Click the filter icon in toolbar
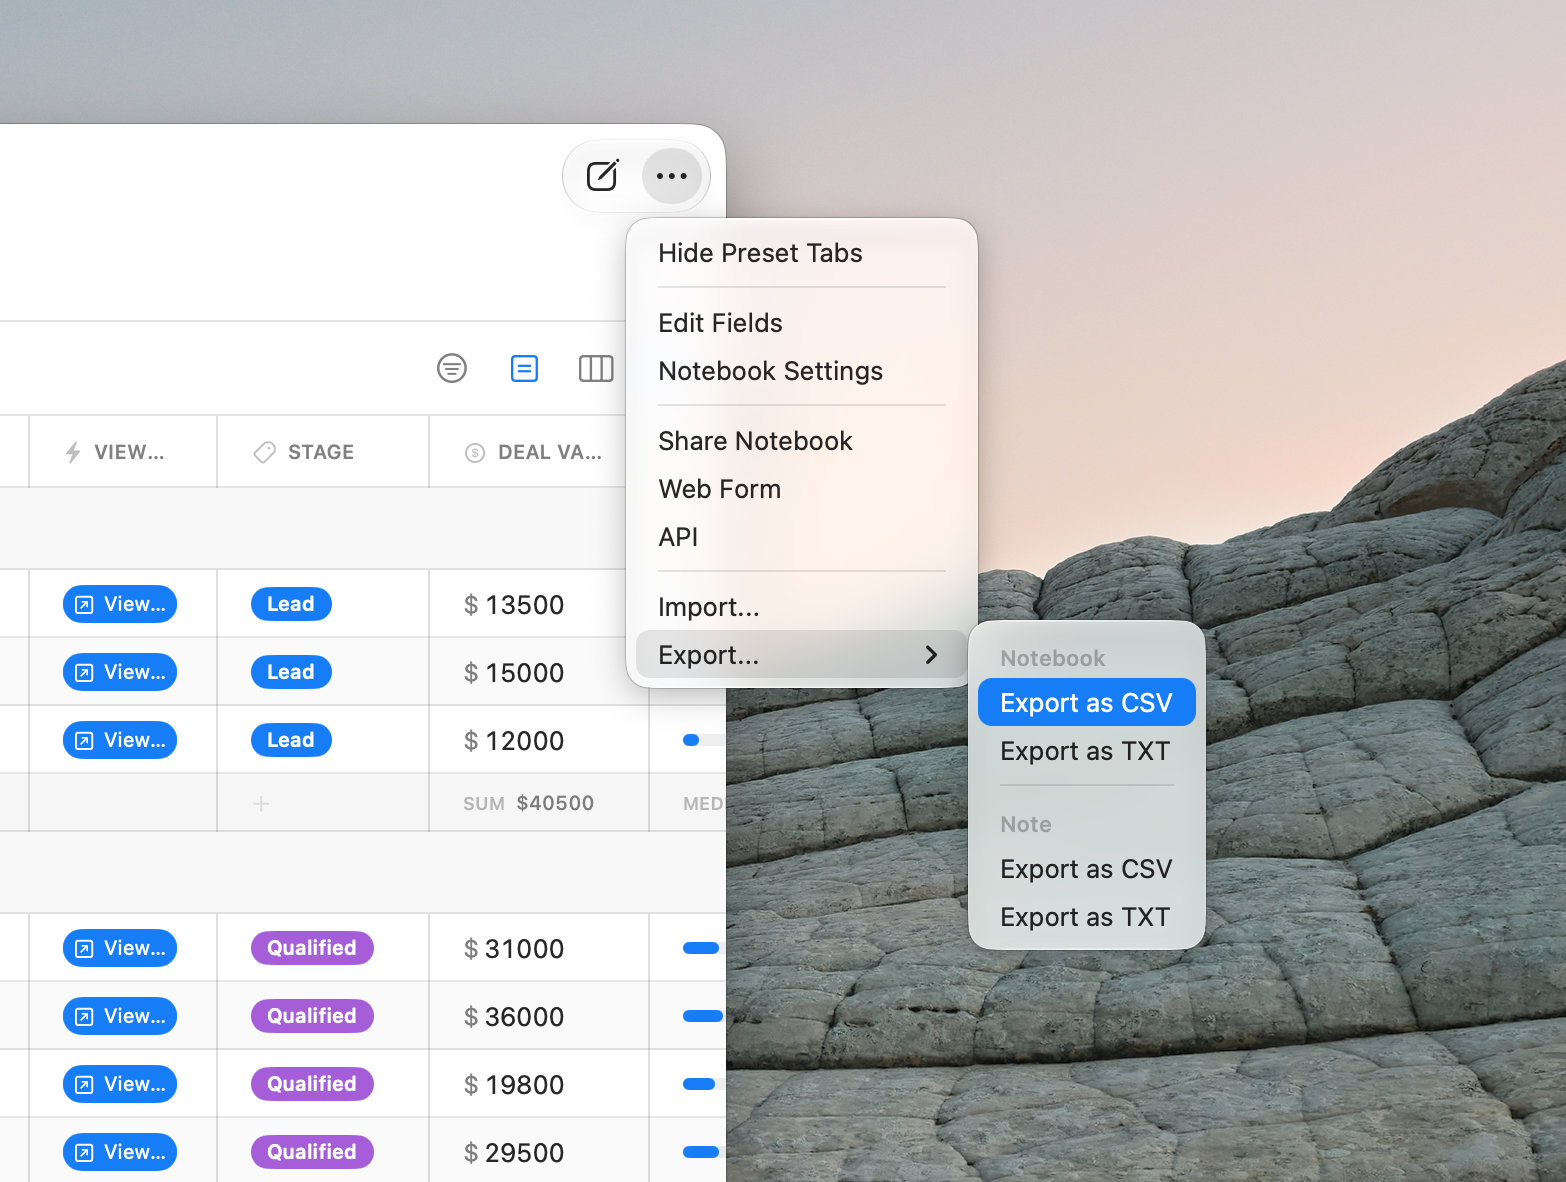 (x=452, y=368)
